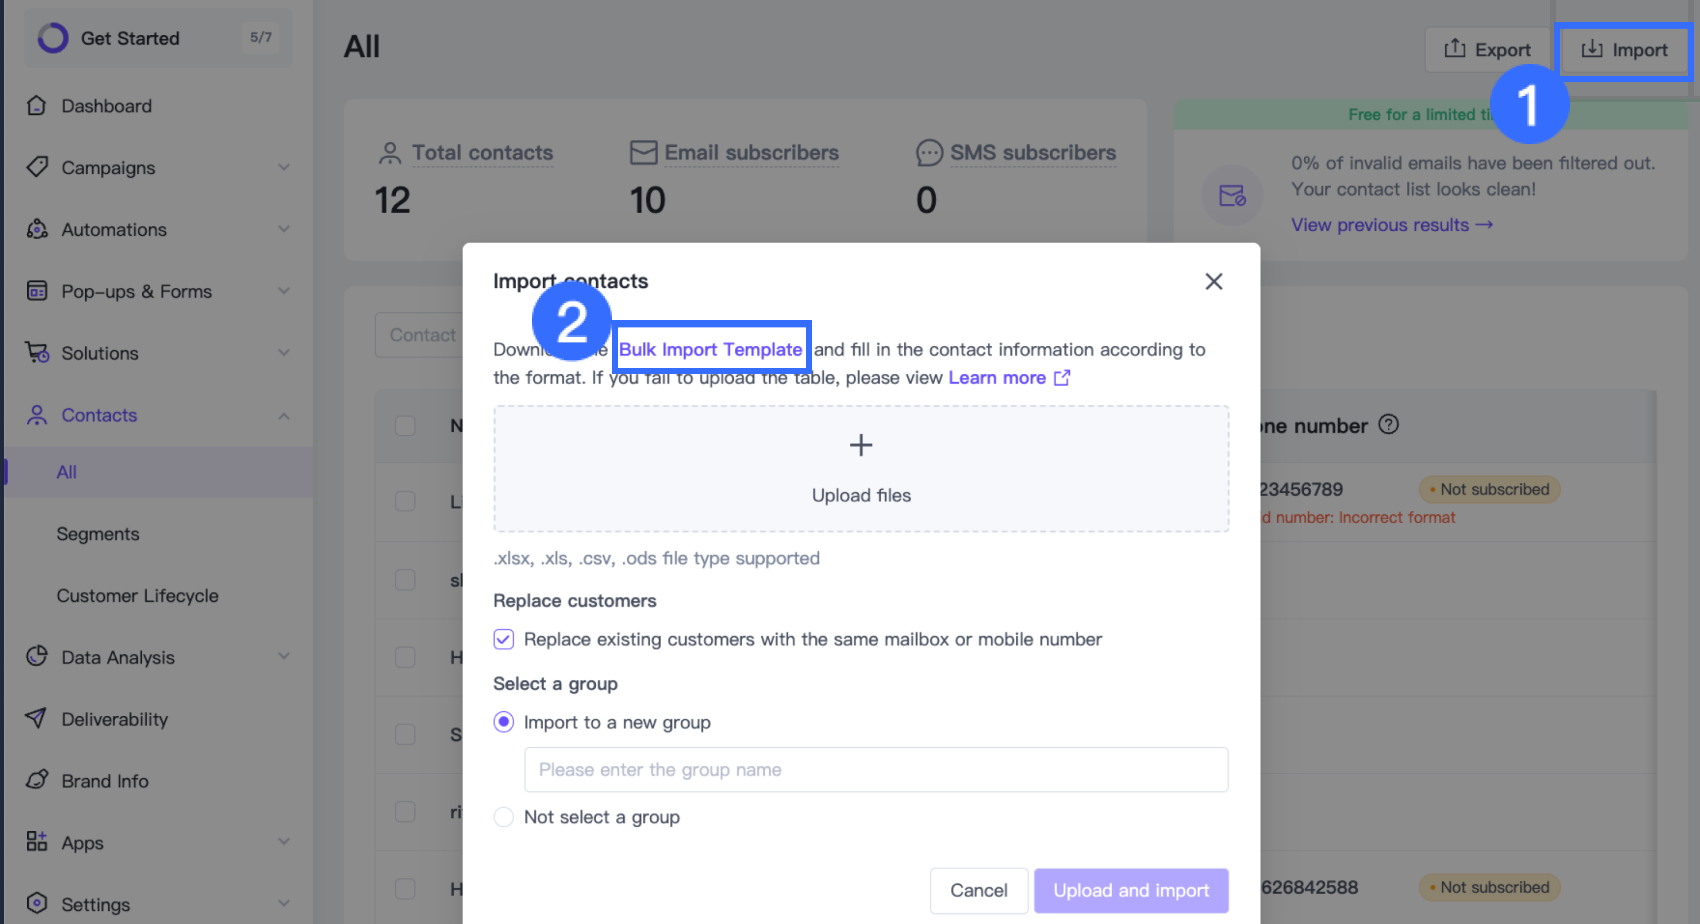Expand the Campaigns menu chevron
This screenshot has height=924, width=1700.
pos(284,167)
